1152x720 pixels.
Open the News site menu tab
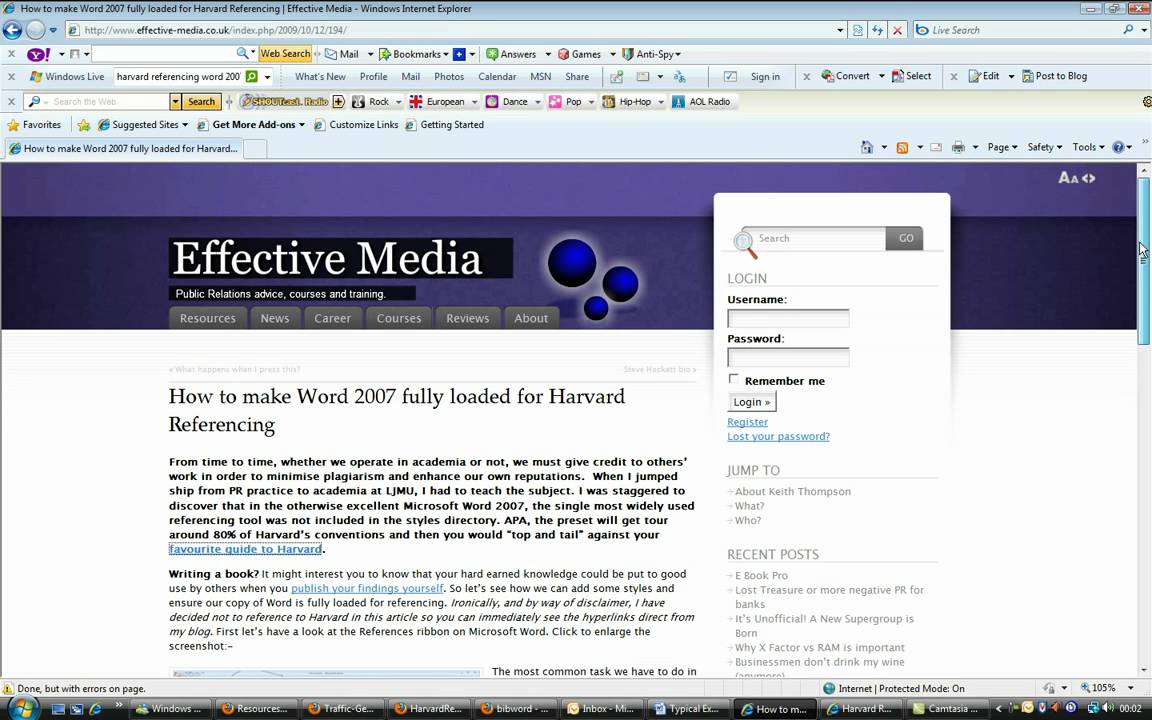tap(275, 318)
